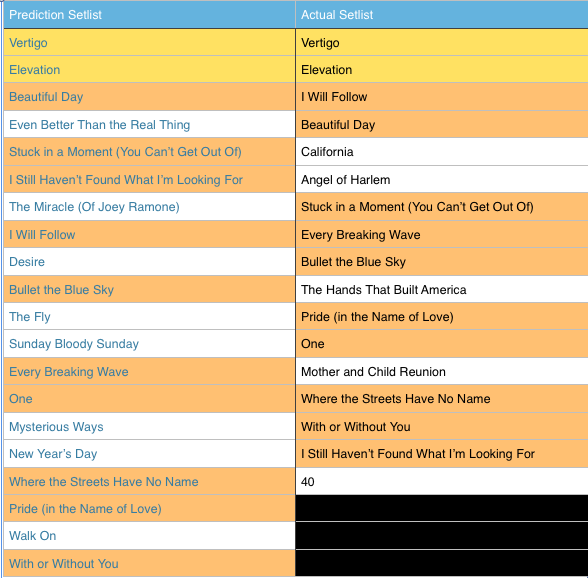Select 'The Fly' cell
The image size is (588, 578).
click(149, 316)
